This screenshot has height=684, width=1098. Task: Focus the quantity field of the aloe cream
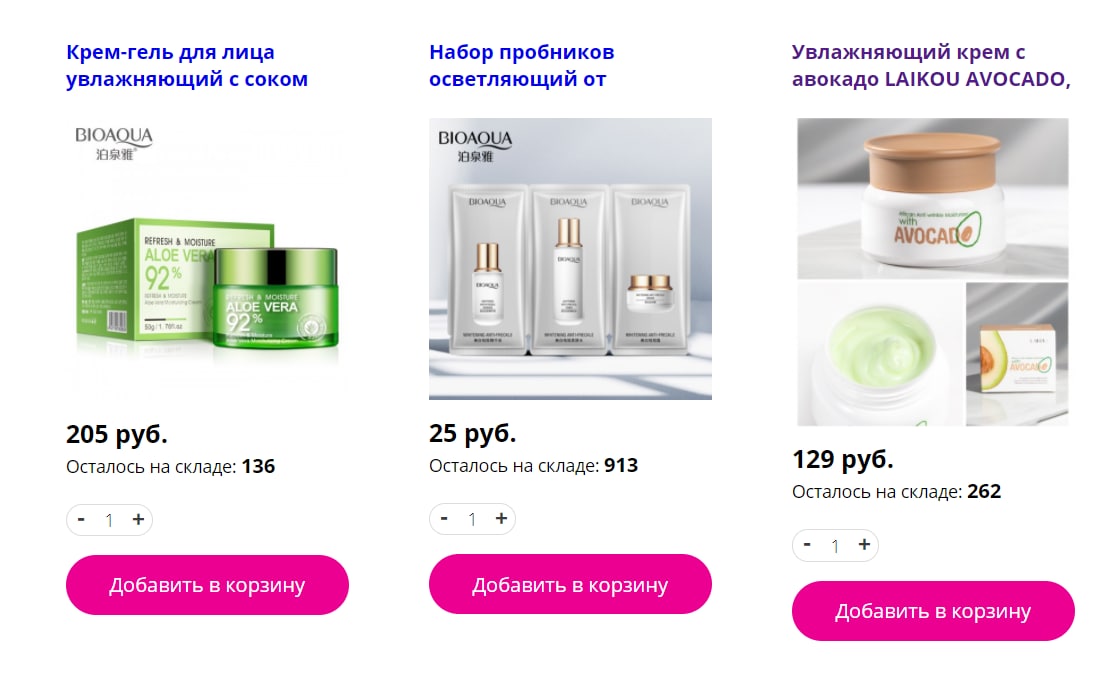click(109, 520)
